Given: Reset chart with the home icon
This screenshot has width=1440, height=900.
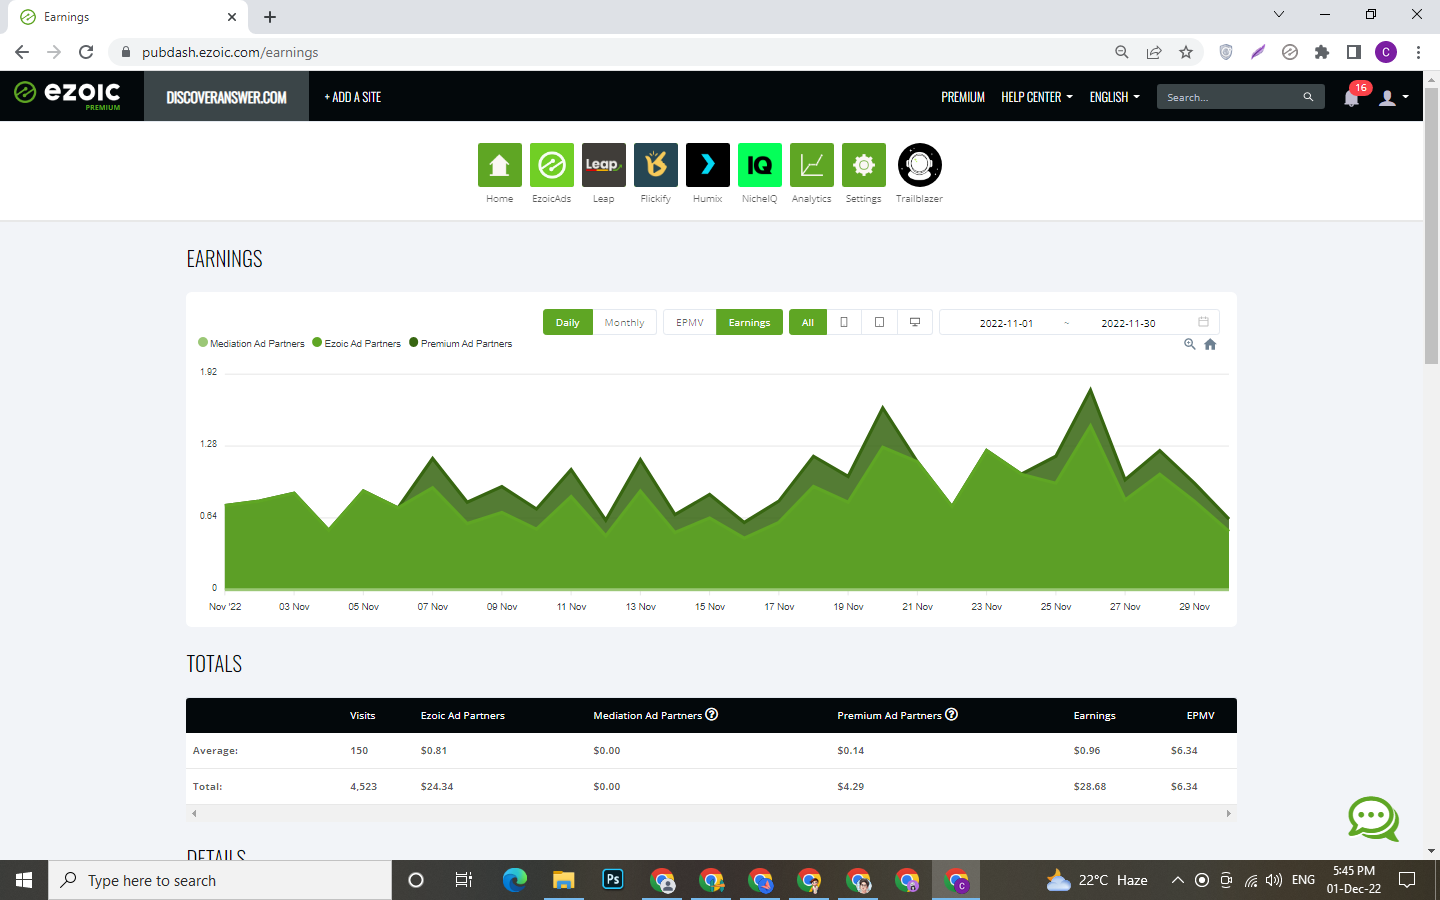Looking at the screenshot, I should [x=1210, y=344].
